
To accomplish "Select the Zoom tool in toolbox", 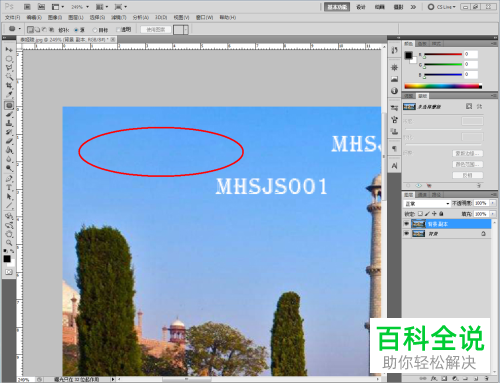I will point(9,243).
